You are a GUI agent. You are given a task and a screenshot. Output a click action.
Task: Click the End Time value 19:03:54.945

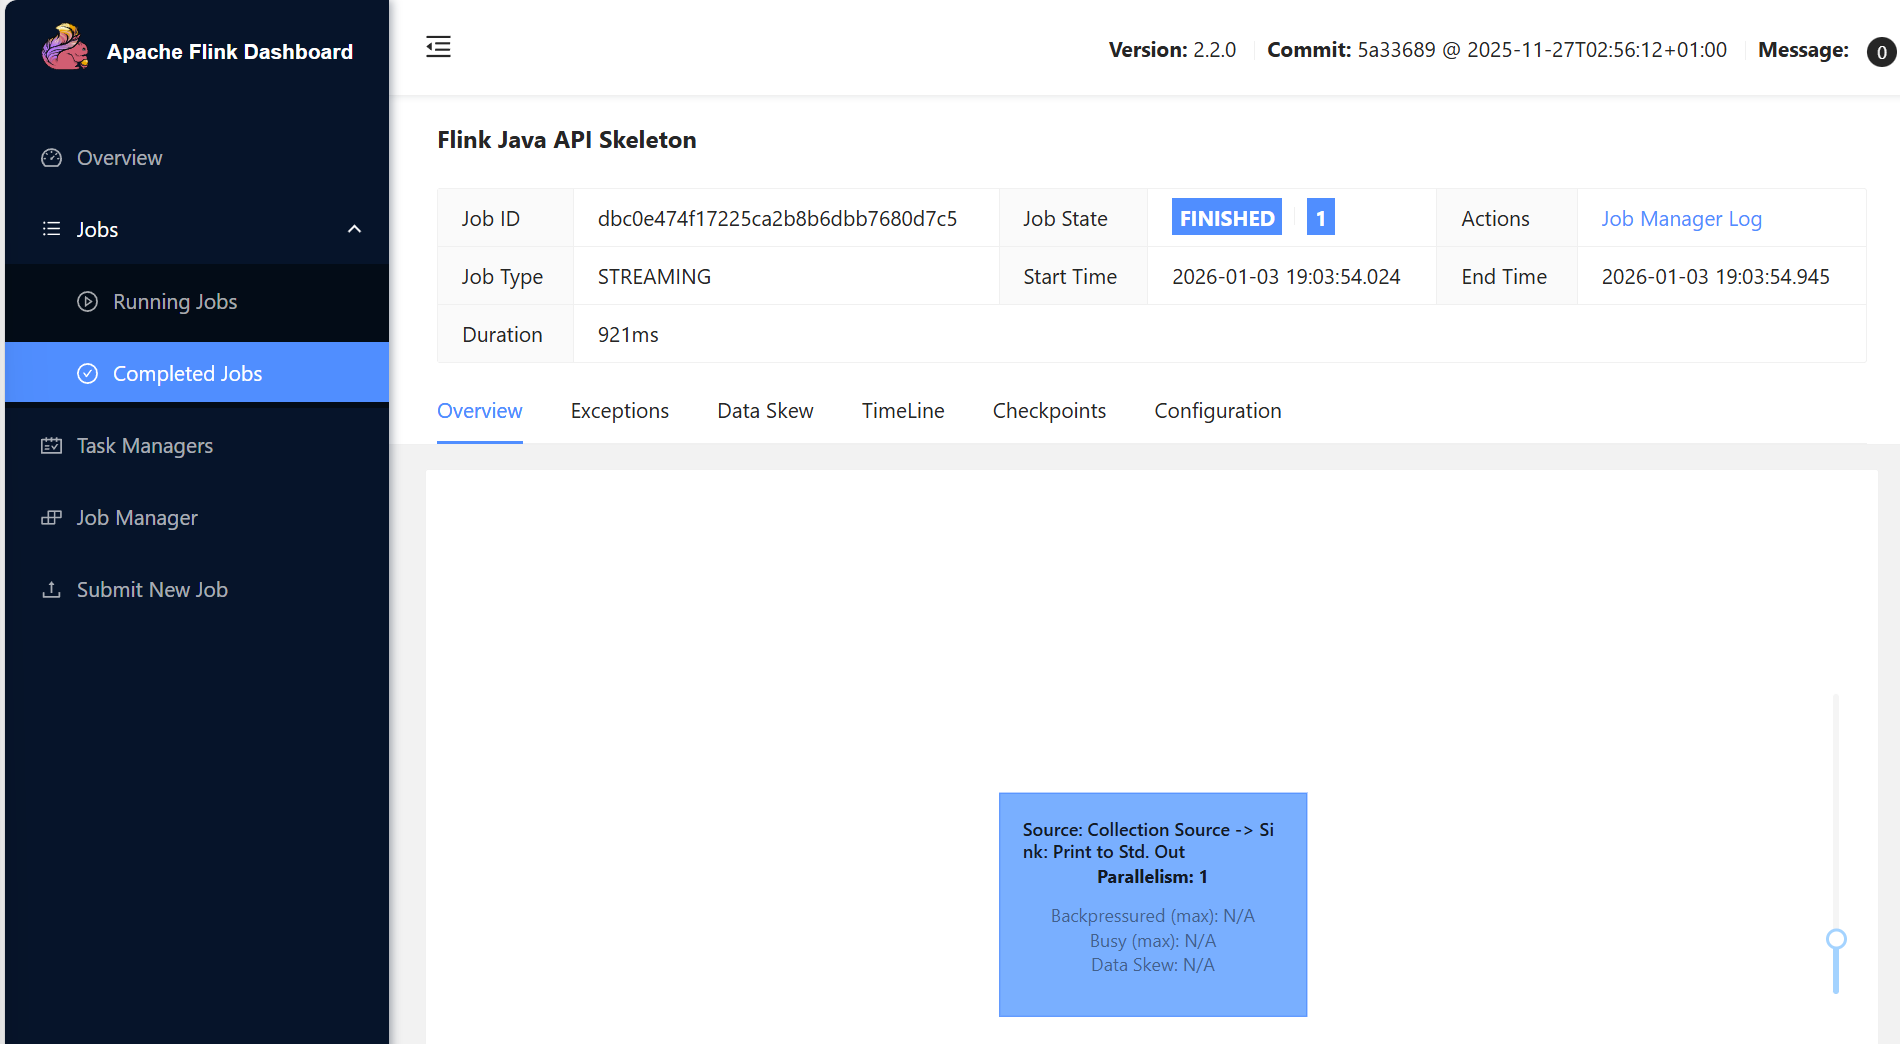1716,277
